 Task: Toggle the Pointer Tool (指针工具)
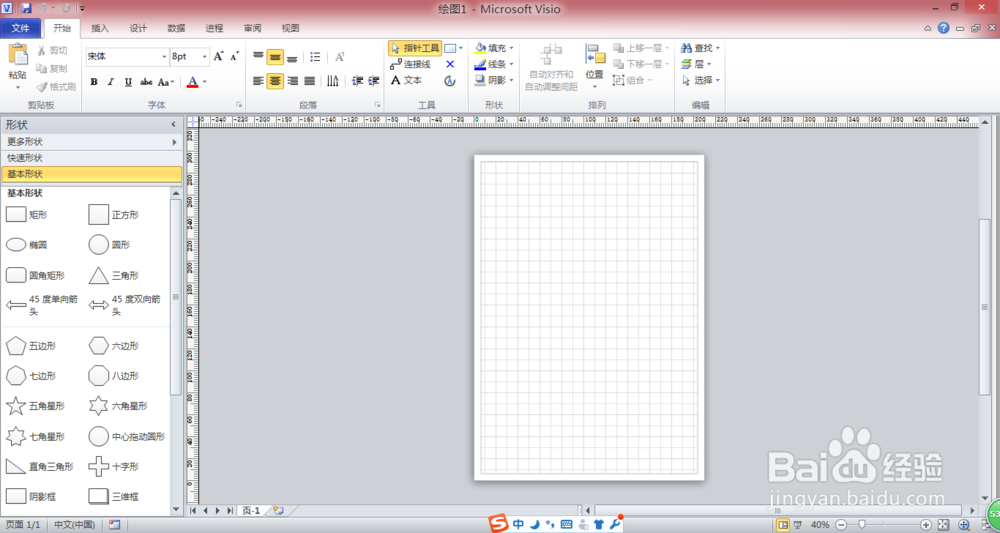point(415,48)
